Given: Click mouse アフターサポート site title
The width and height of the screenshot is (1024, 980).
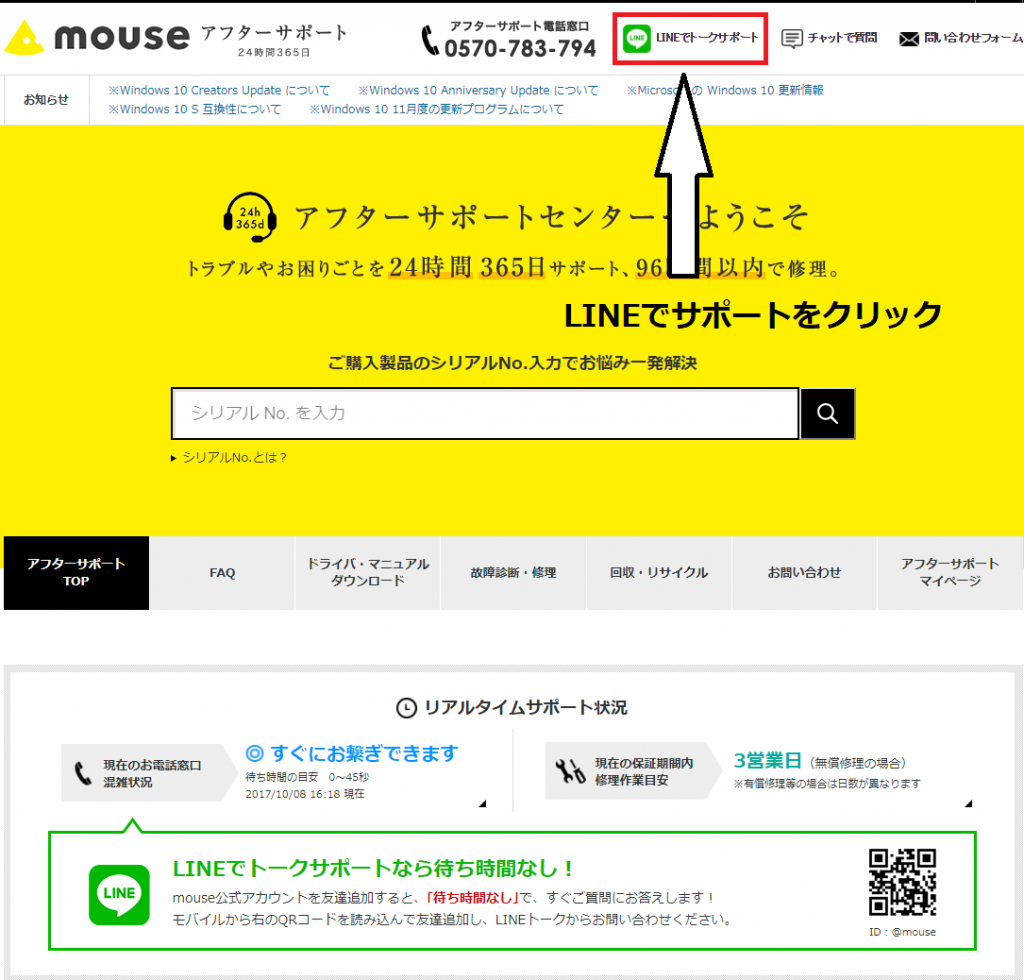Looking at the screenshot, I should point(201,38).
